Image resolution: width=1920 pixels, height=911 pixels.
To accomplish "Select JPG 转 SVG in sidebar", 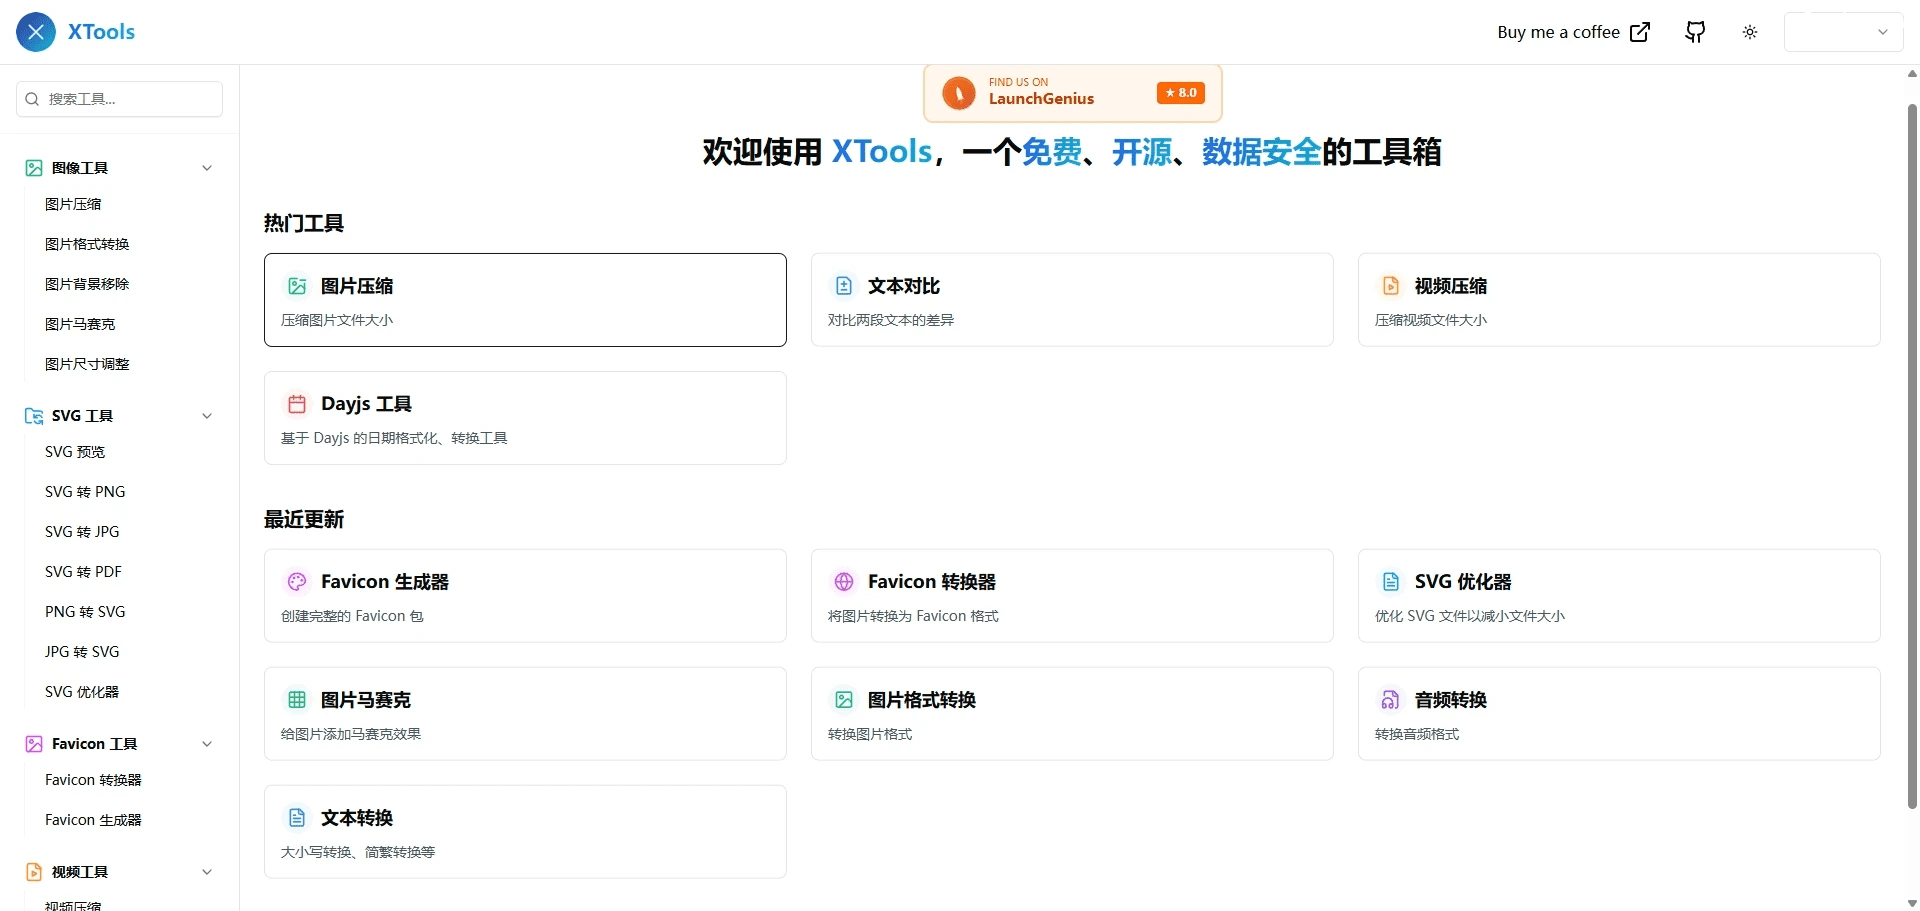I will pos(82,652).
